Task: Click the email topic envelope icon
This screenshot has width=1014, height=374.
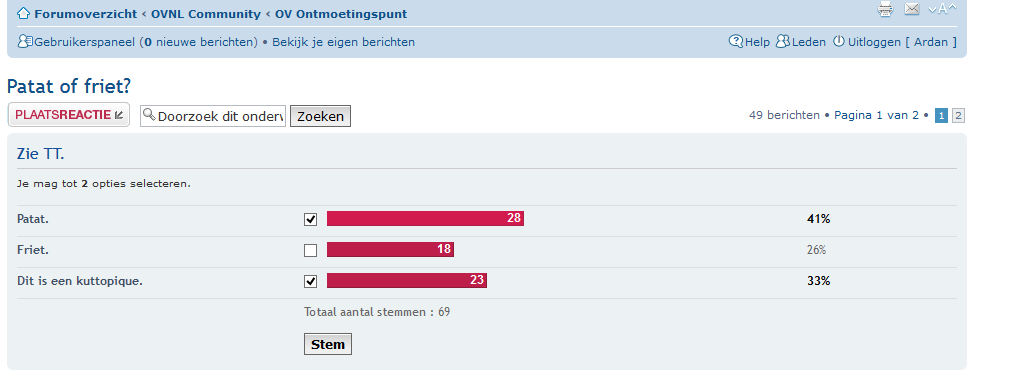Action: click(912, 8)
